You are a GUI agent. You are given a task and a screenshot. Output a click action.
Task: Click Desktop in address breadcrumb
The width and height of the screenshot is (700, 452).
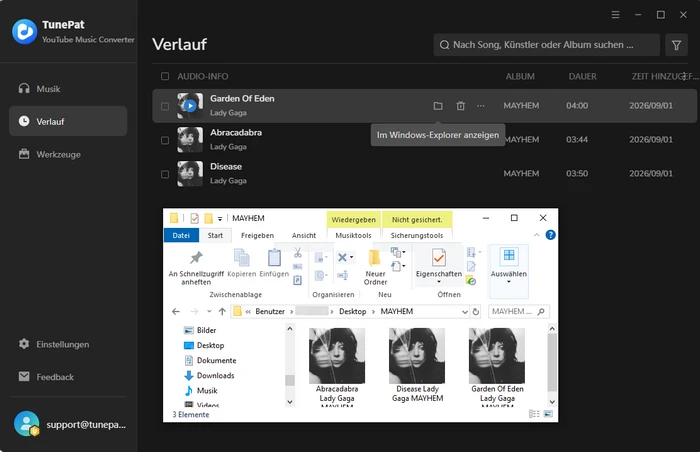(352, 311)
